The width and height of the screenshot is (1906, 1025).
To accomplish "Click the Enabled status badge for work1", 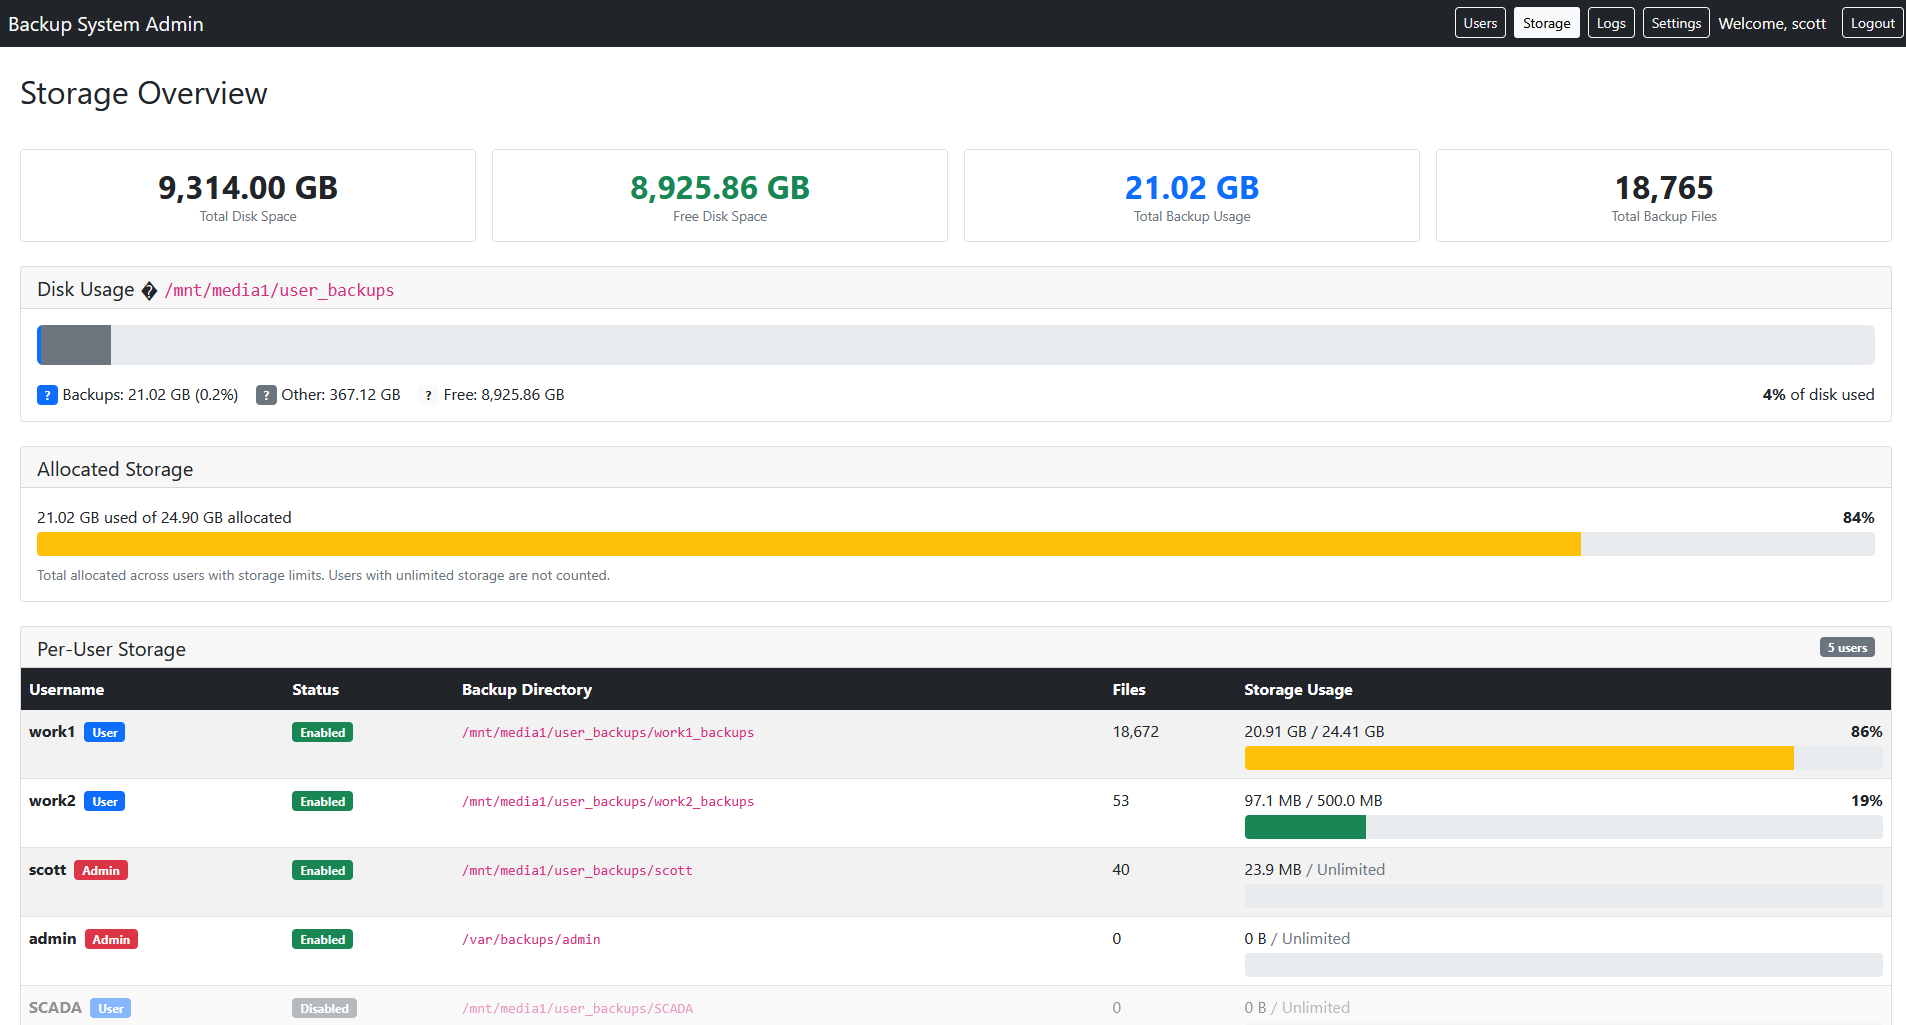I will click(322, 733).
